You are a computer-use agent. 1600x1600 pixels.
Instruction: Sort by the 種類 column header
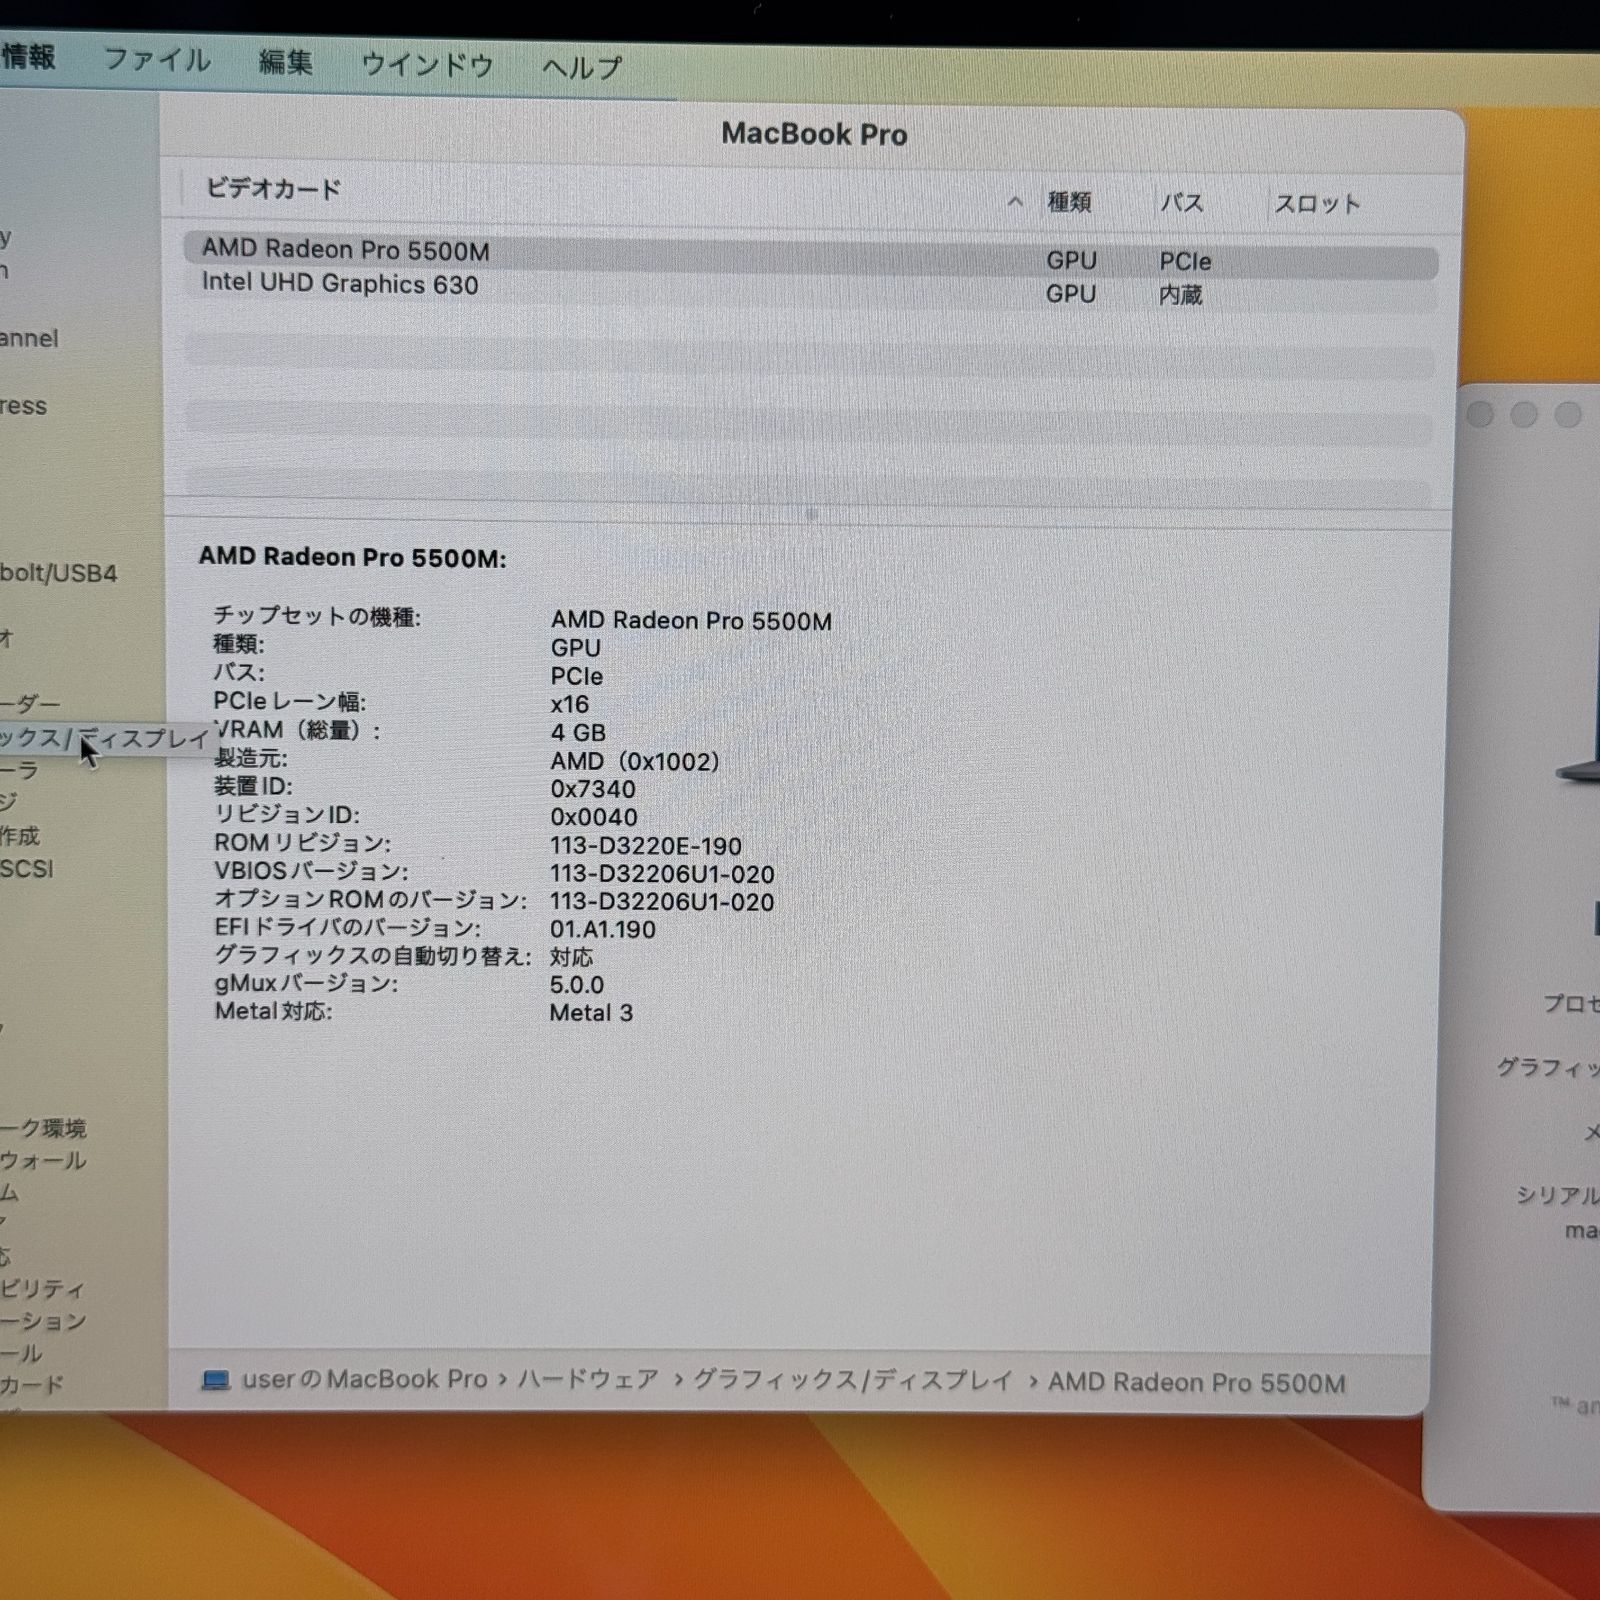(x=1069, y=202)
